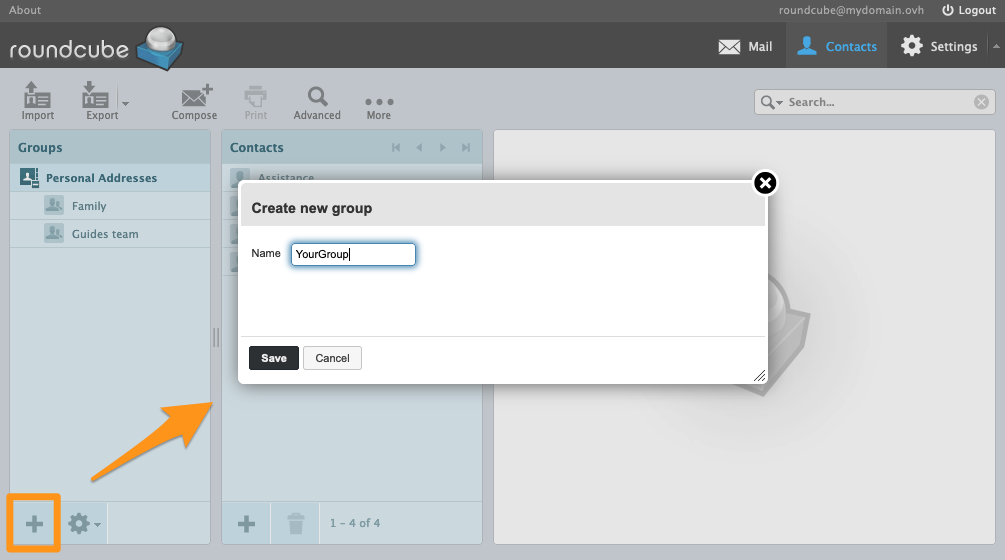1005x560 pixels.
Task: Click the Compose message icon
Action: point(194,100)
